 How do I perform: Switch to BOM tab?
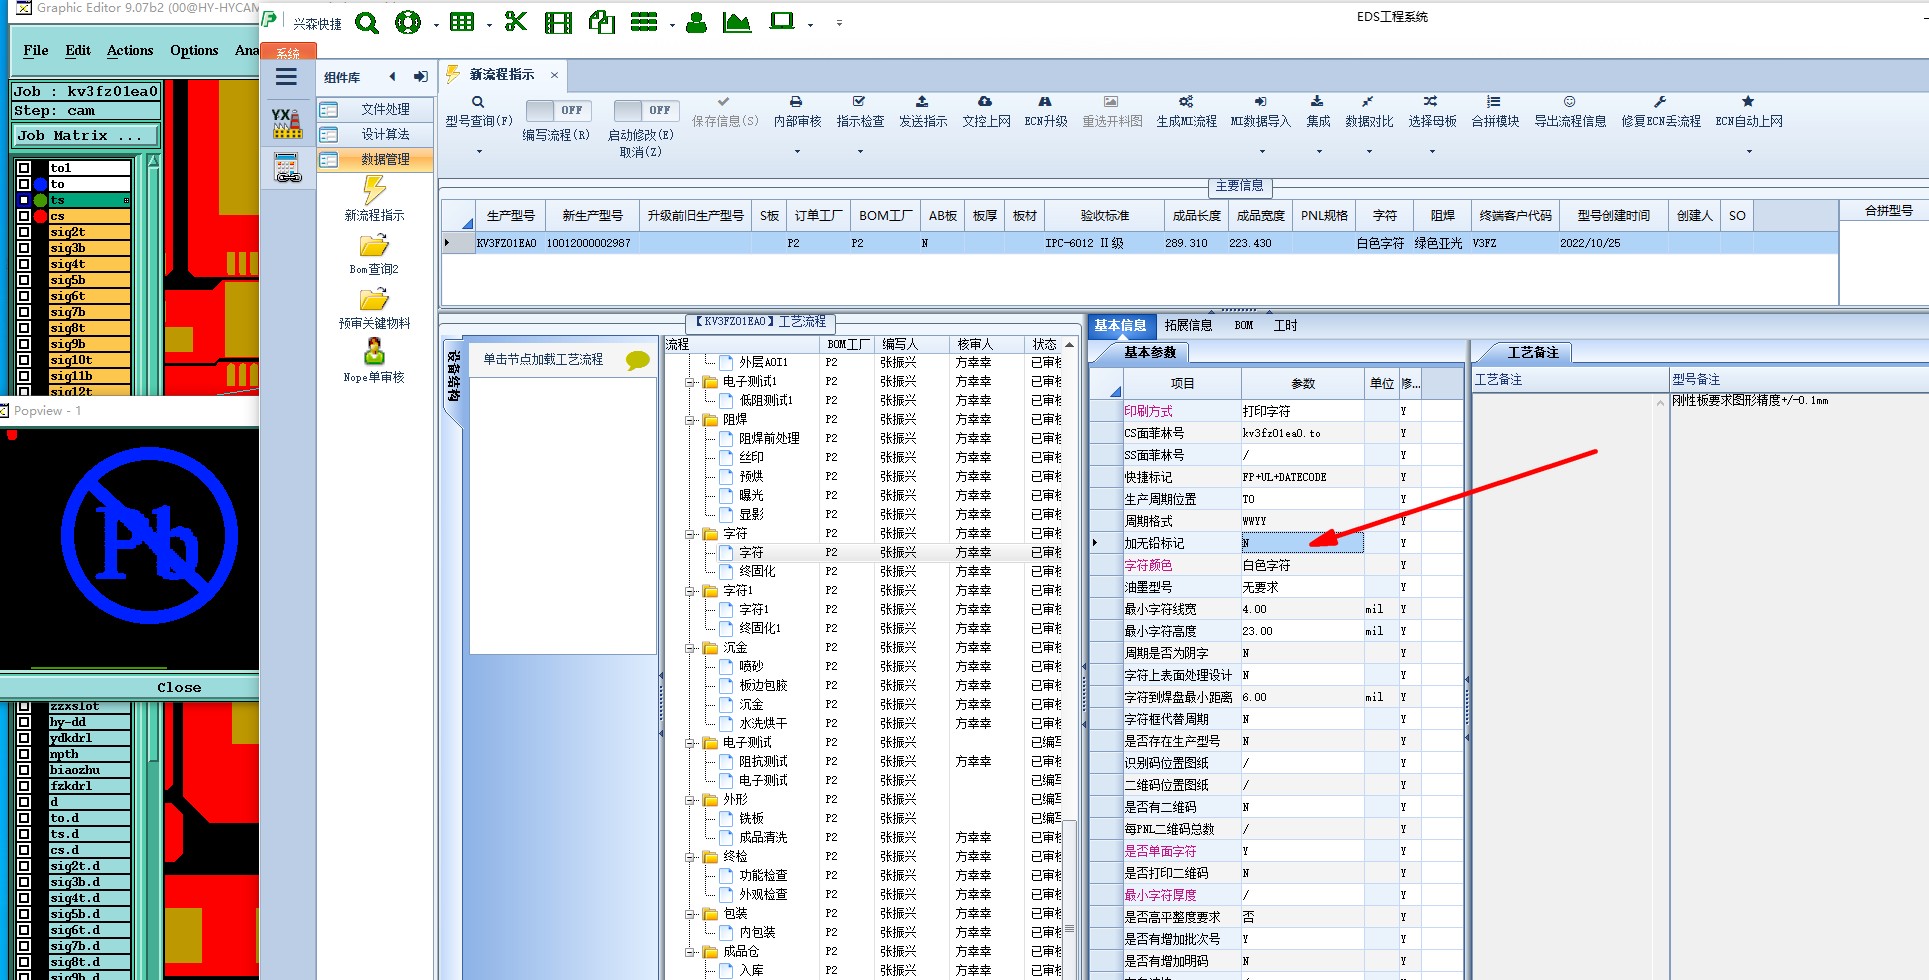click(1243, 325)
